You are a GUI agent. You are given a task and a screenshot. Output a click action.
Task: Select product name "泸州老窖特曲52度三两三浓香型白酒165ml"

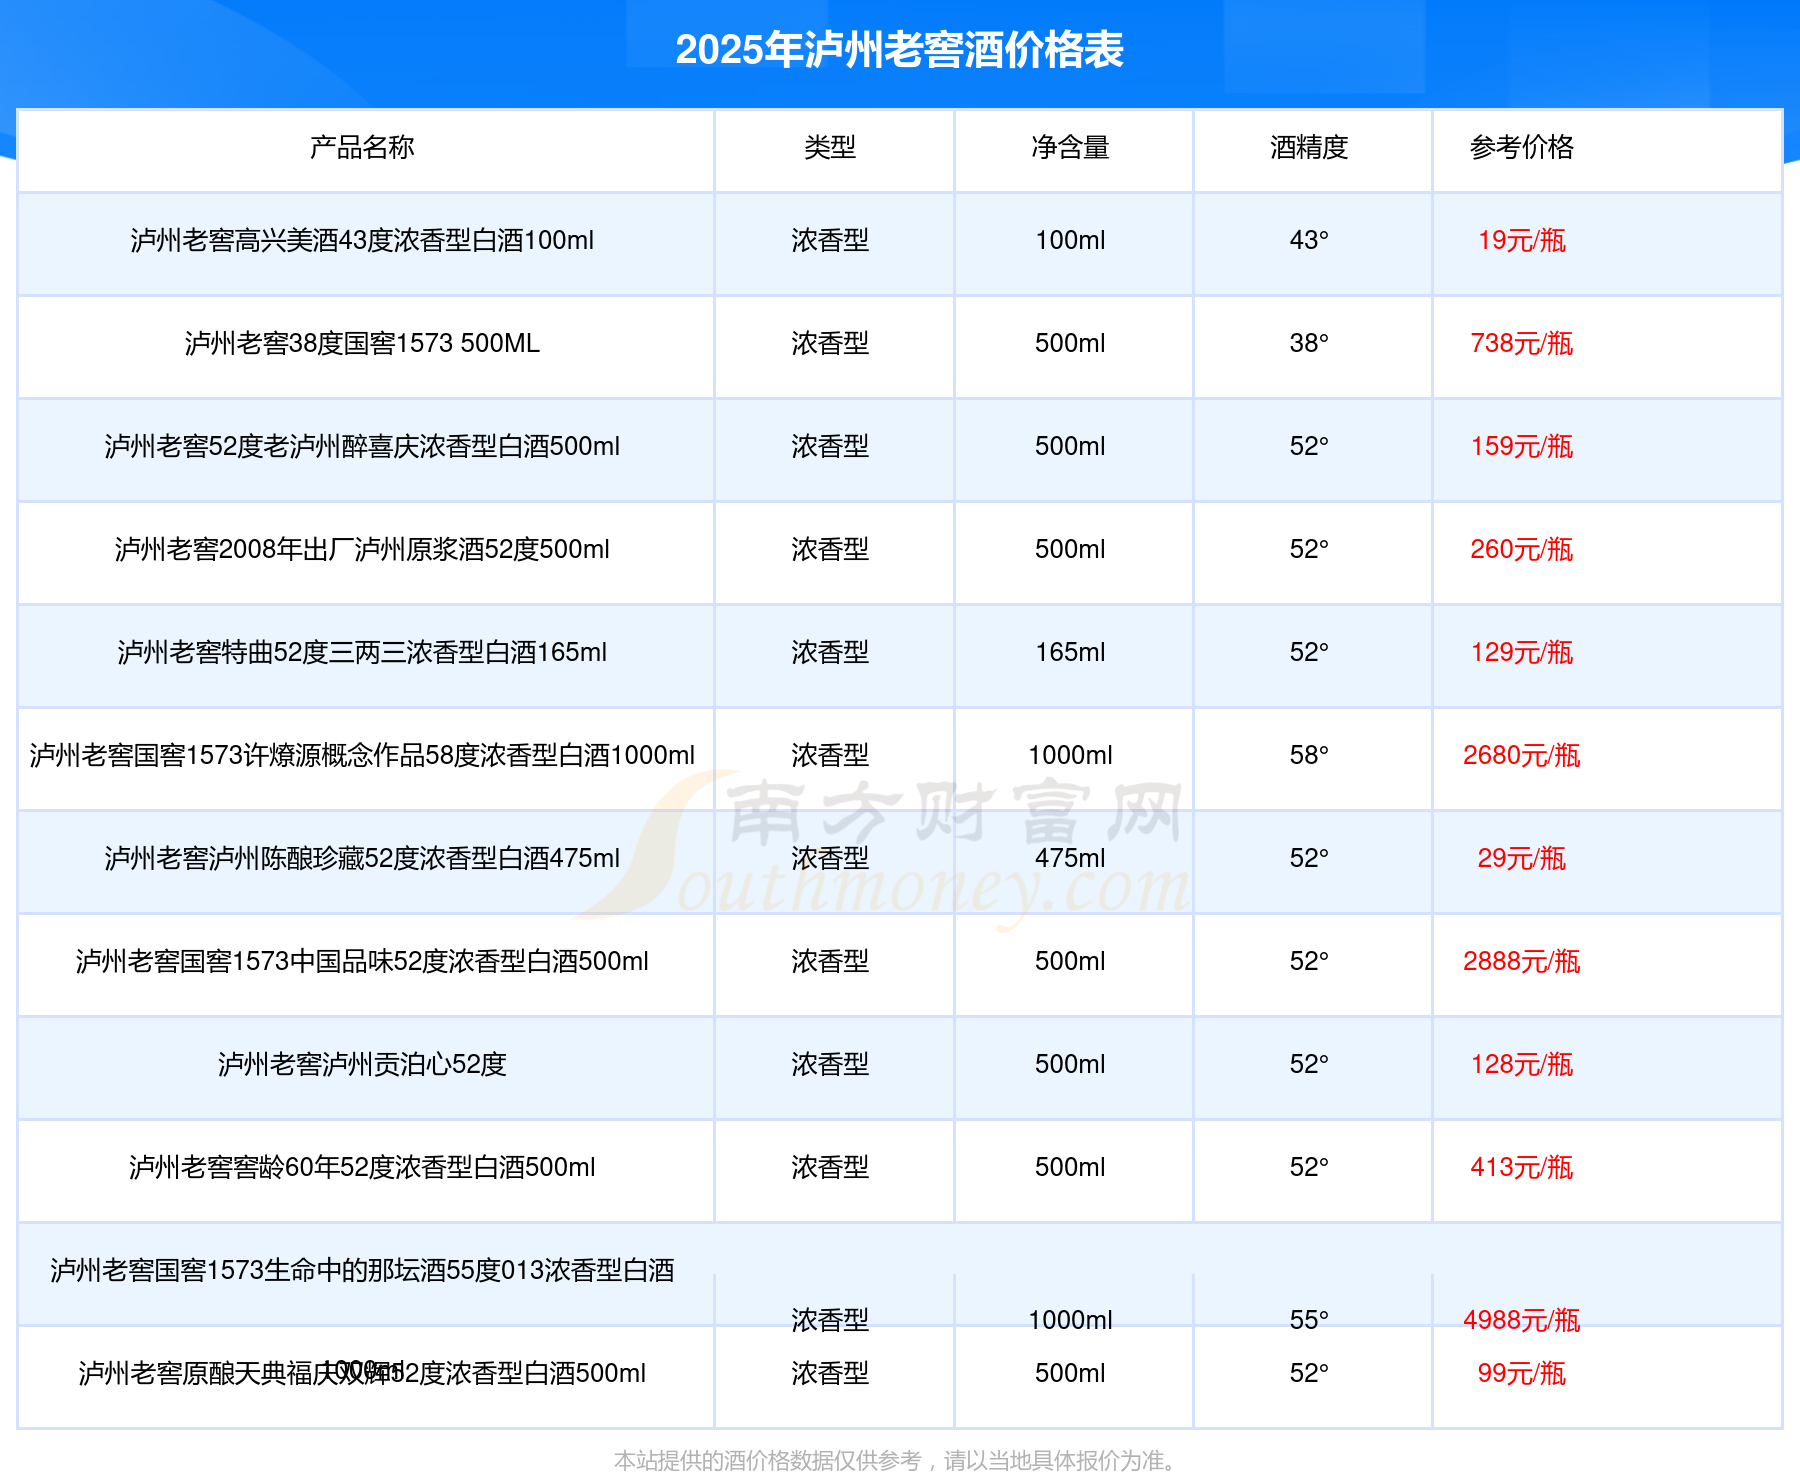[362, 652]
